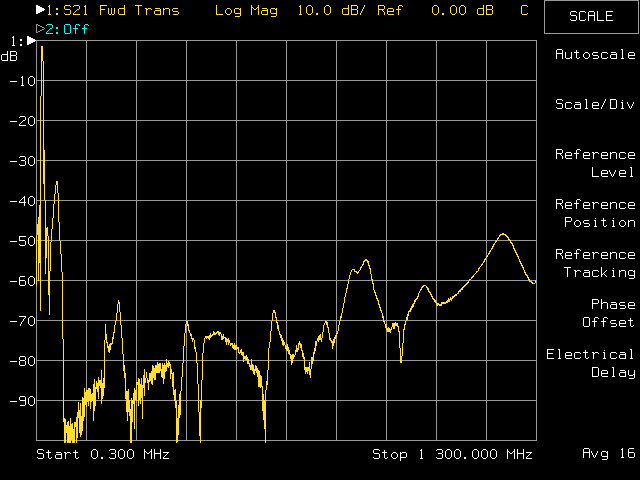Click the channel 2 inactive triangle marker
The image size is (640, 480).
[40, 29]
